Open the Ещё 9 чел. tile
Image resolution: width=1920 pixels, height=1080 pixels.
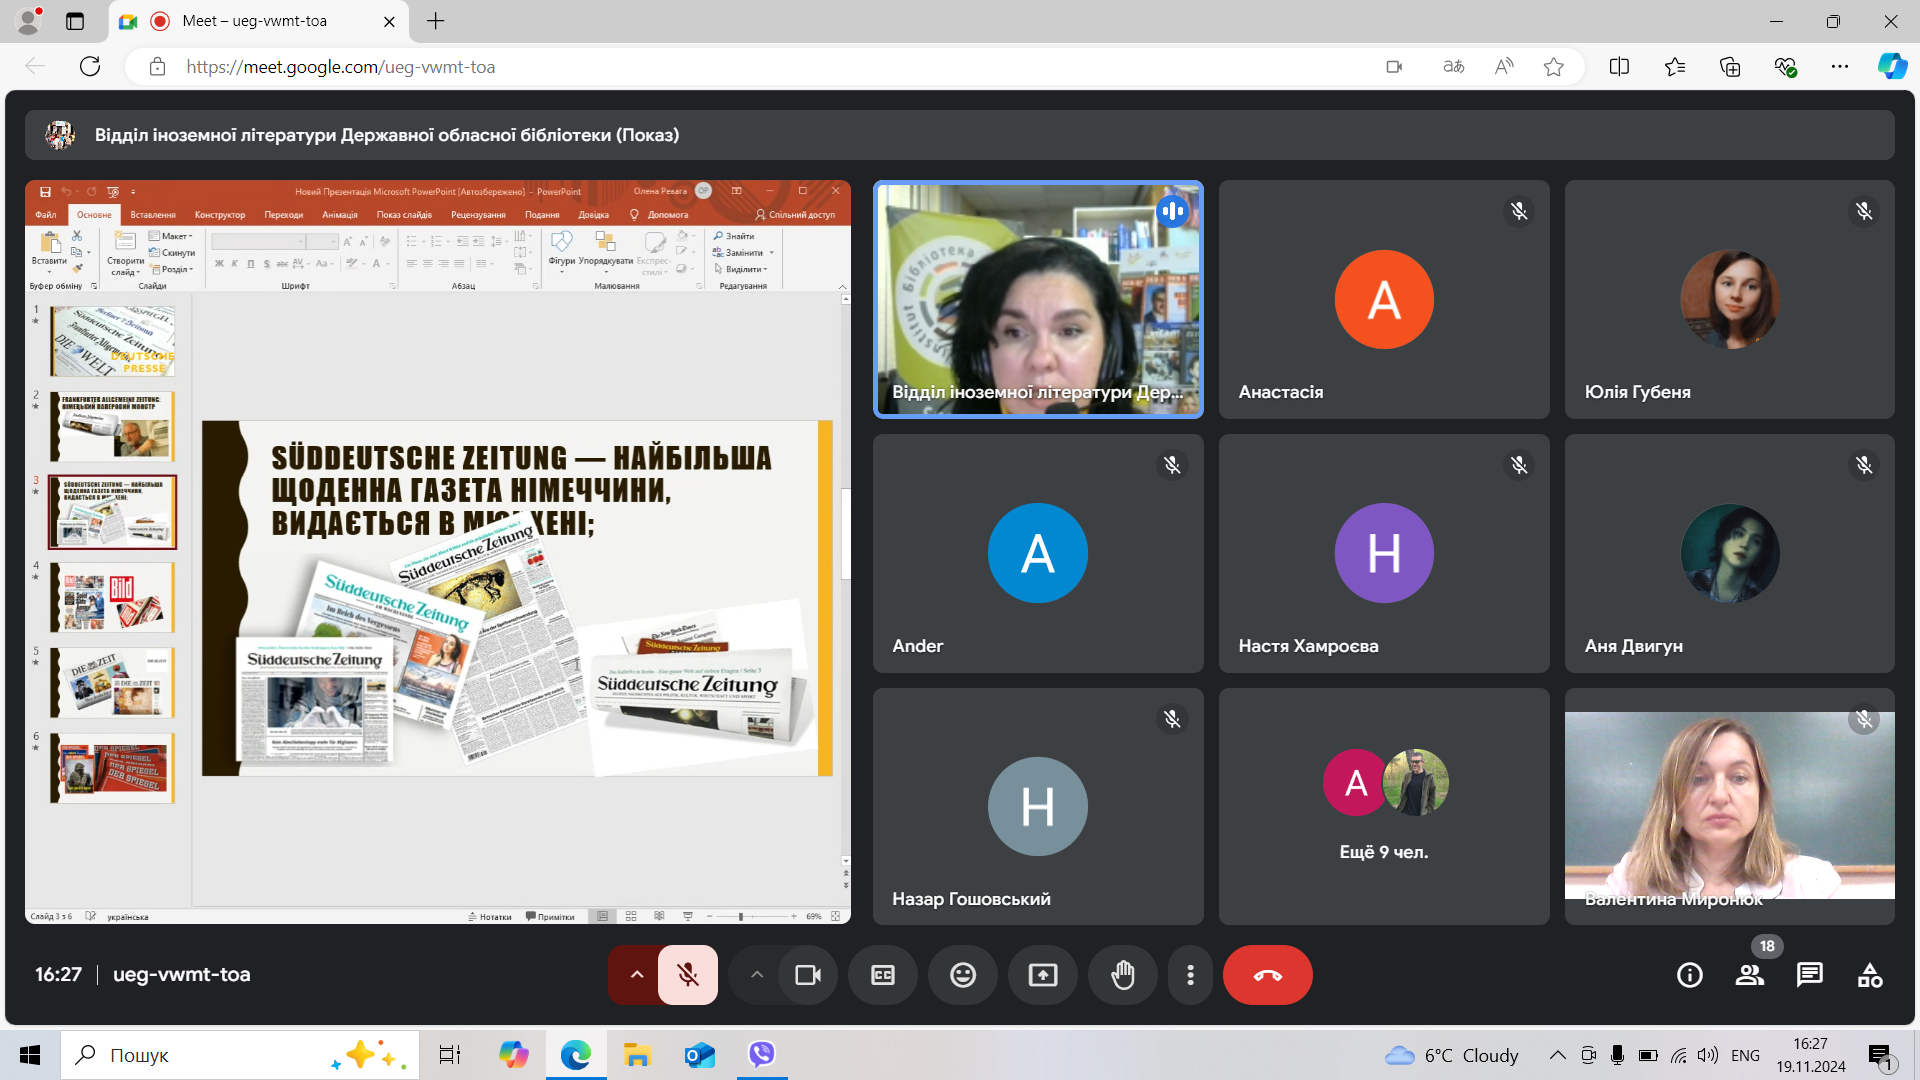click(x=1384, y=806)
